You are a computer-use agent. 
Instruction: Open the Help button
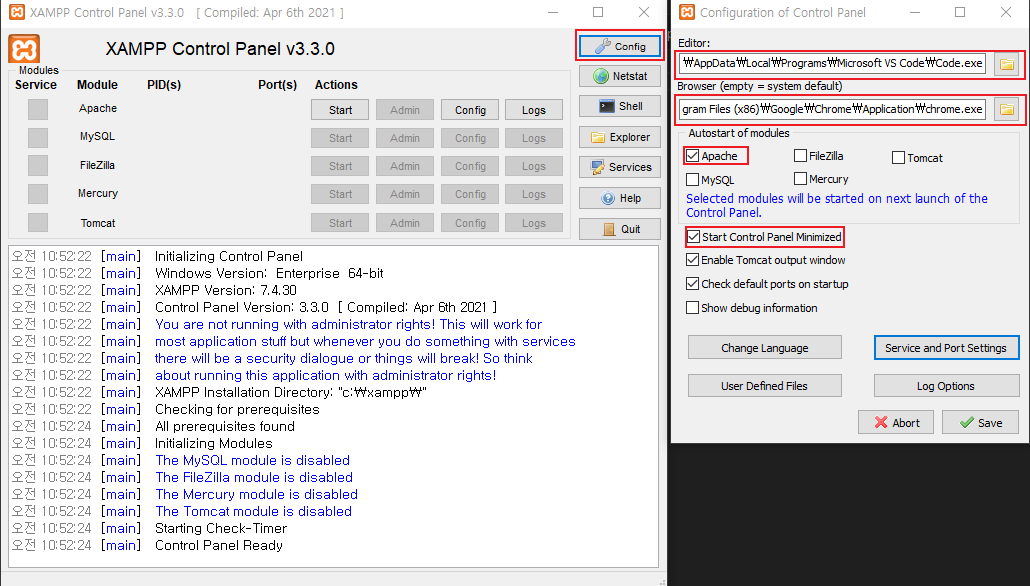619,198
